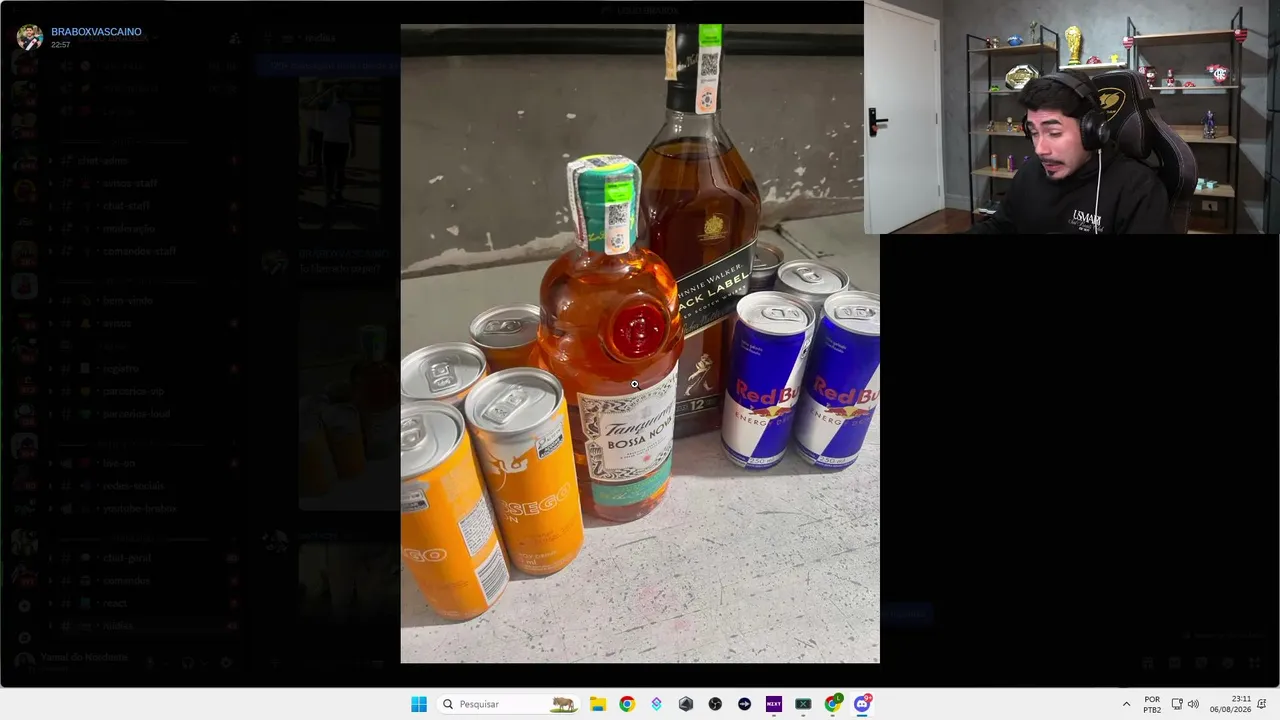Image resolution: width=1280 pixels, height=720 pixels.
Task: Expand the hidden system tray icons
Action: (1127, 704)
